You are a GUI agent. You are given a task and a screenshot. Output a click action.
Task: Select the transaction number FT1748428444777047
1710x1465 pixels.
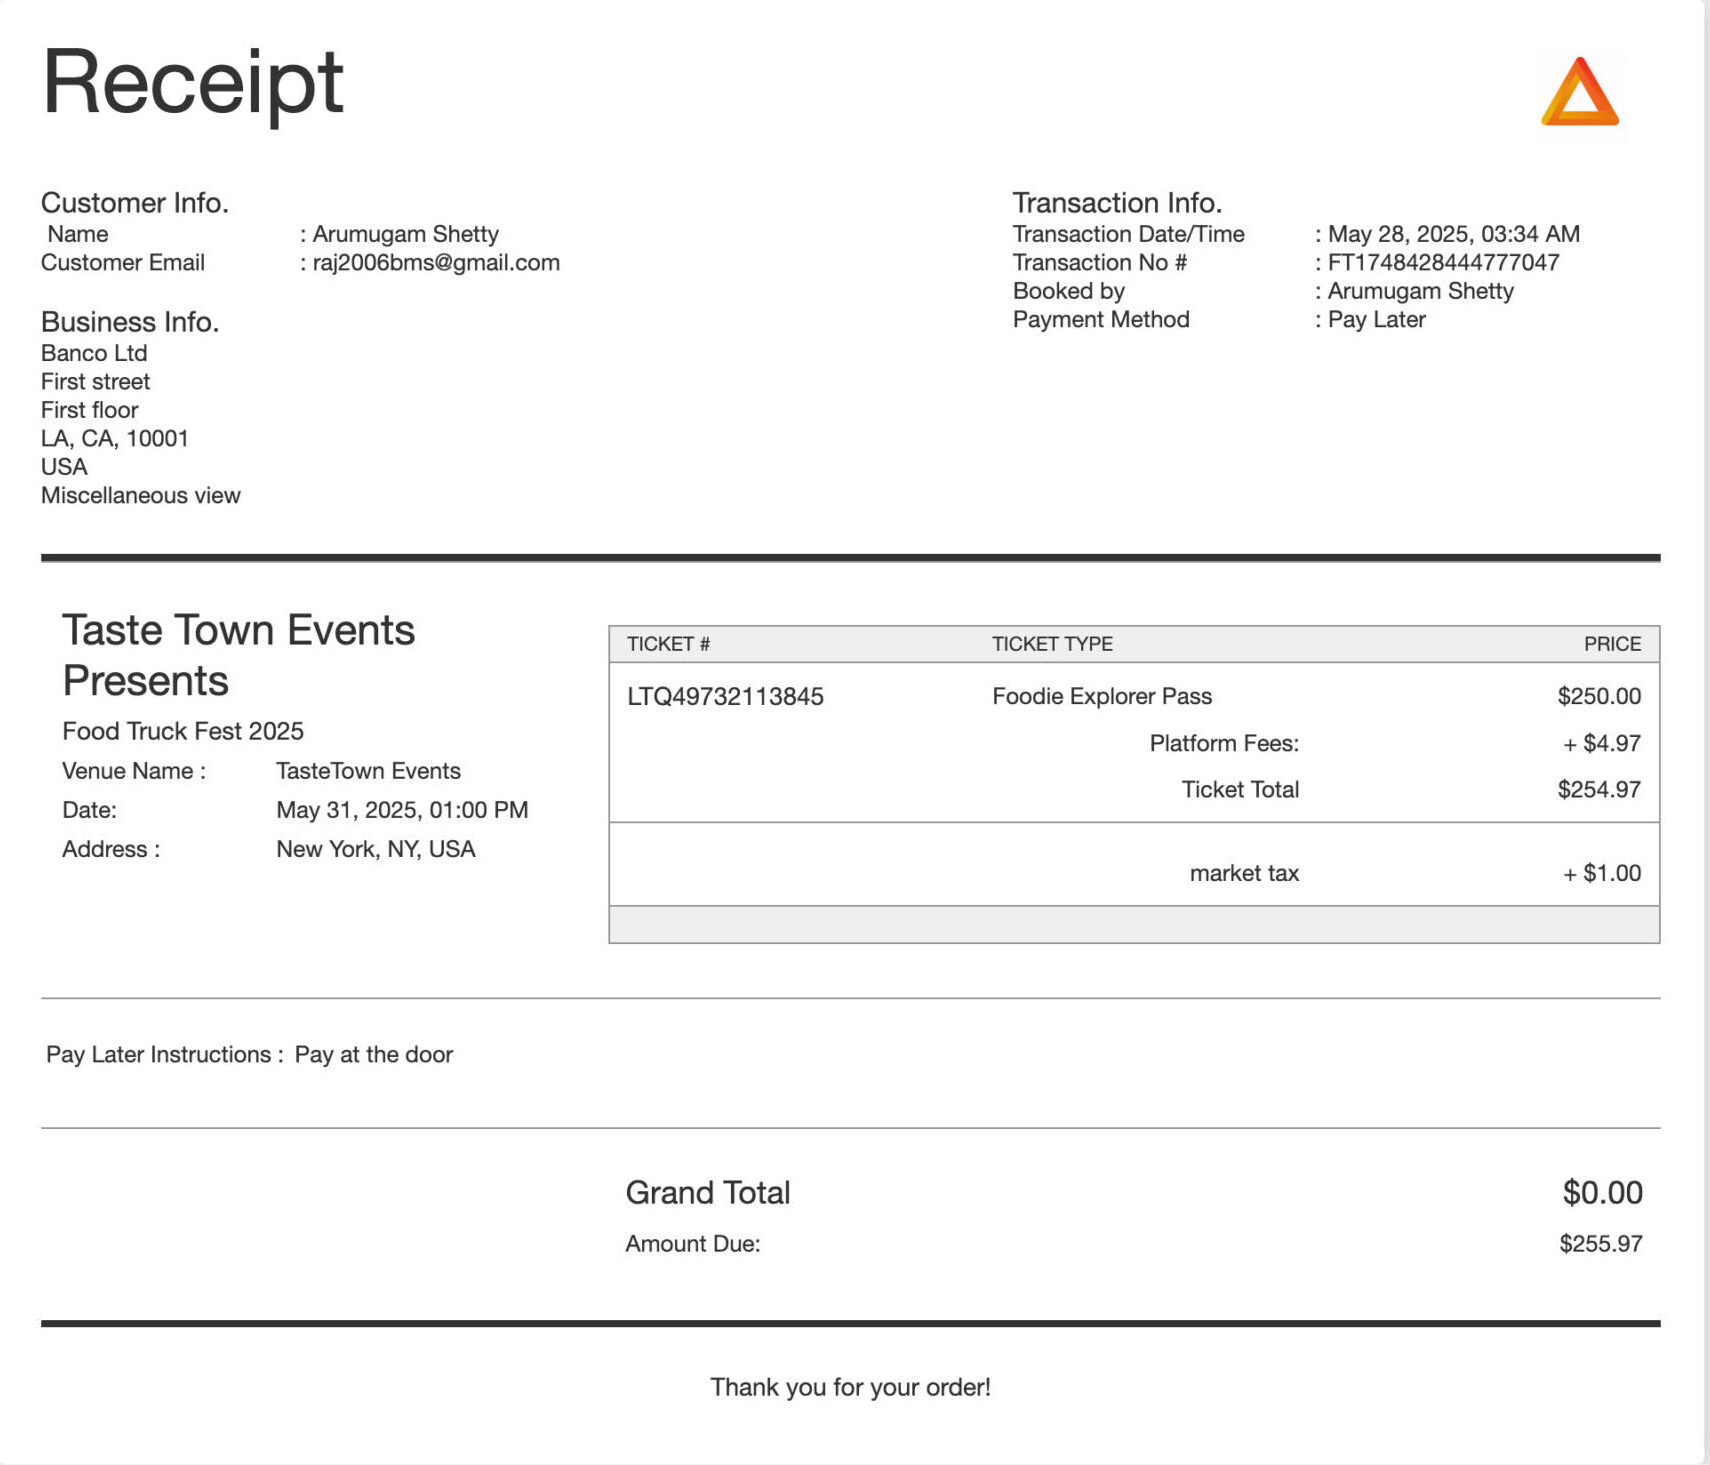pos(1443,263)
